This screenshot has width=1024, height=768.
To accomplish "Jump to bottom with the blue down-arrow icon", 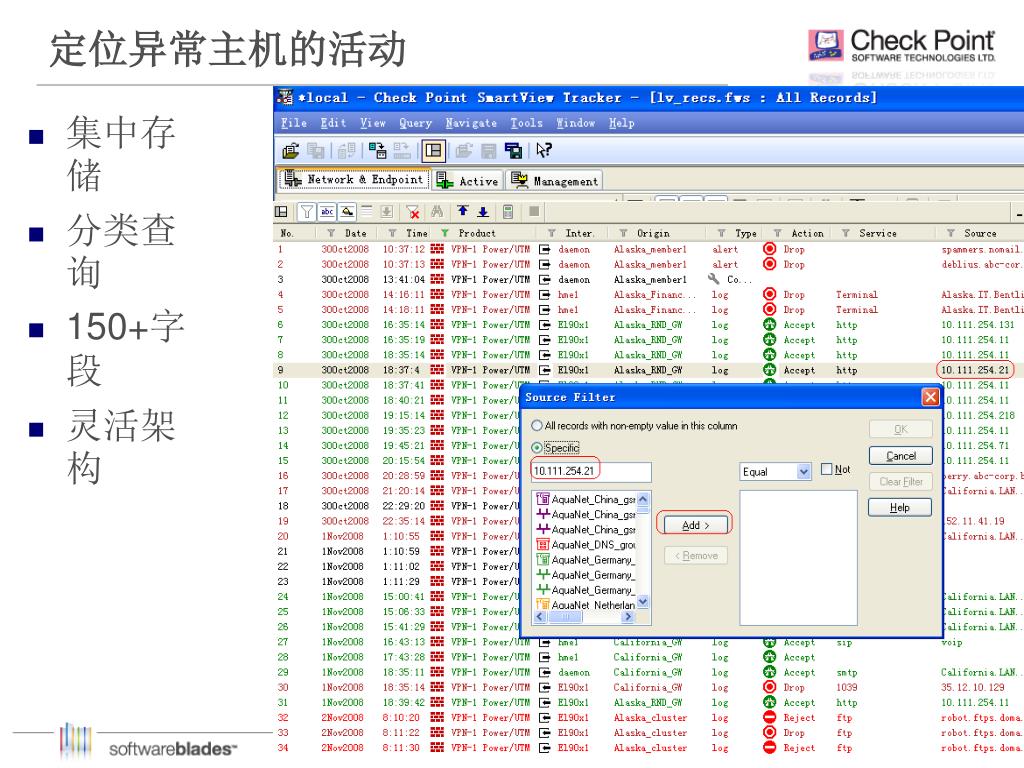I will [x=483, y=212].
